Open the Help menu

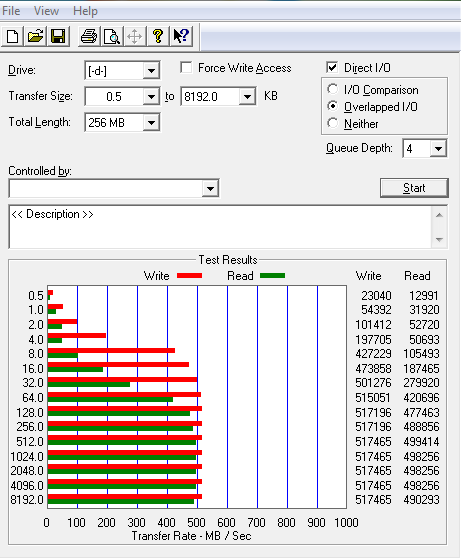coord(85,11)
